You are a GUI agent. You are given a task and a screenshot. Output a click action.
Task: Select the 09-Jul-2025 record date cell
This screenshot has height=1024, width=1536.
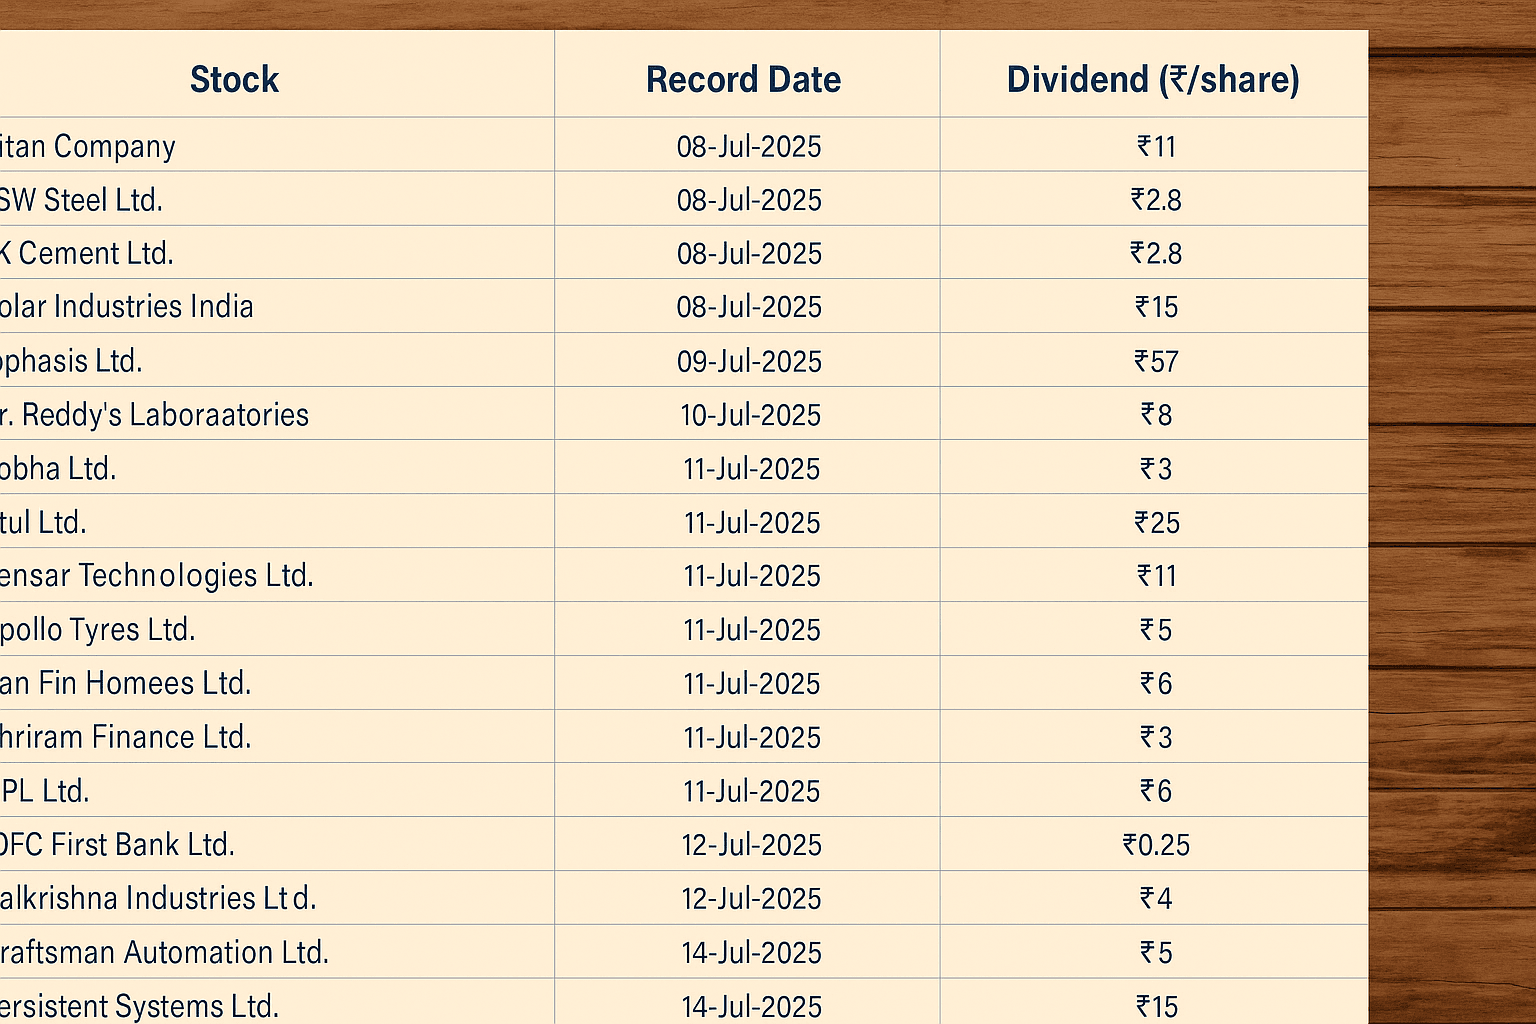pyautogui.click(x=749, y=361)
